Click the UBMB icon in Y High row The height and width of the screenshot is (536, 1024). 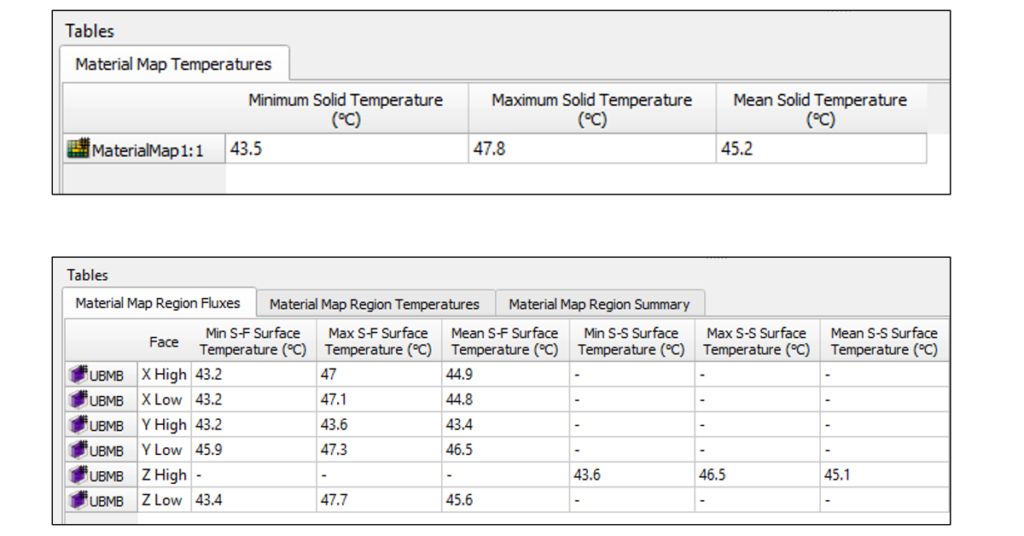coord(78,424)
